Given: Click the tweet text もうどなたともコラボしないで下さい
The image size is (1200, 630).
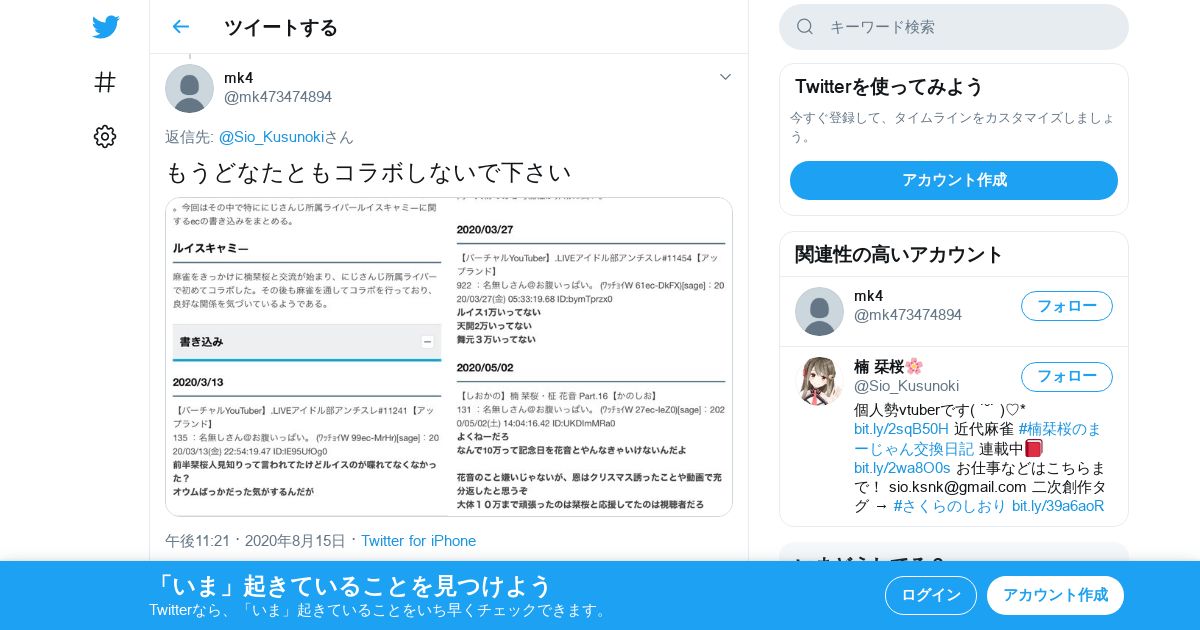Looking at the screenshot, I should point(368,172).
